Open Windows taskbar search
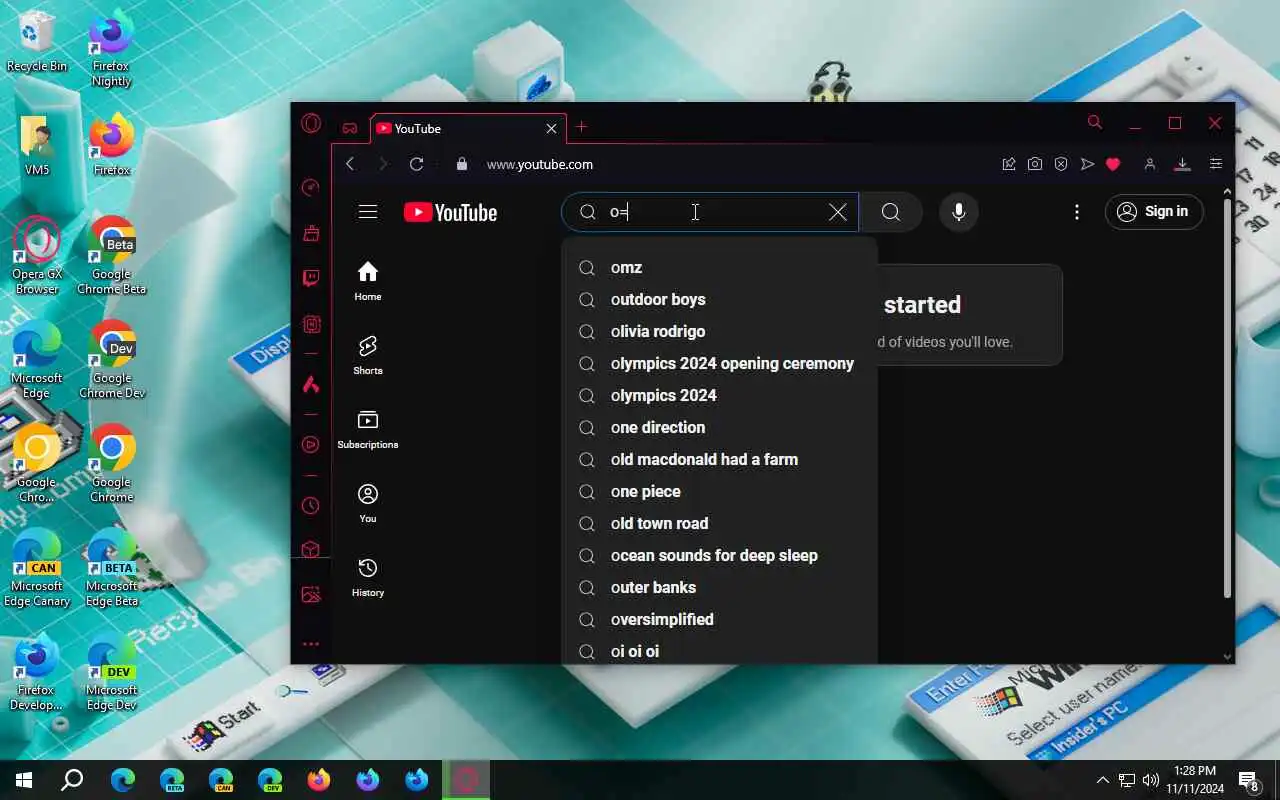The height and width of the screenshot is (800, 1280). pos(72,780)
